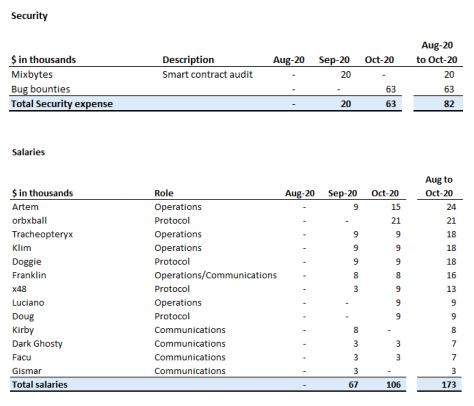Image resolution: width=474 pixels, height=406 pixels.
Task: Select the Luciano row name
Action: click(28, 303)
